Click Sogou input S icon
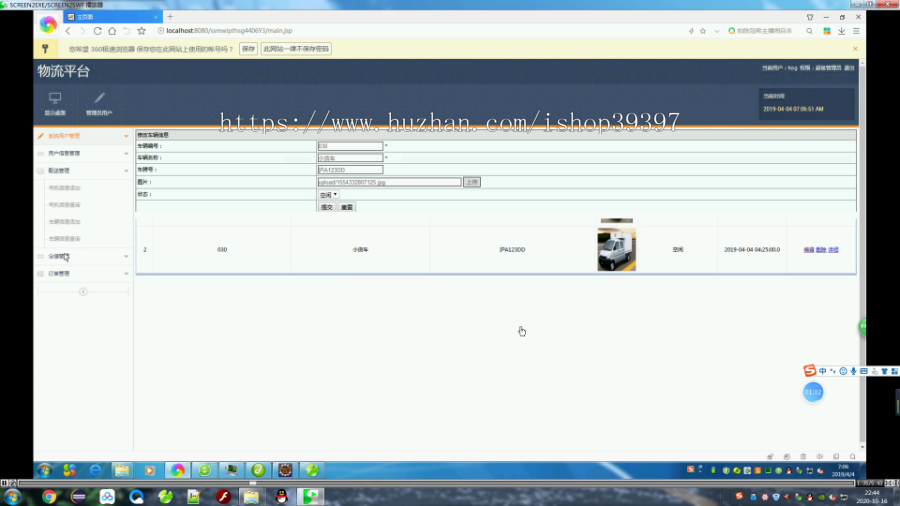This screenshot has width=900, height=506. coord(809,371)
